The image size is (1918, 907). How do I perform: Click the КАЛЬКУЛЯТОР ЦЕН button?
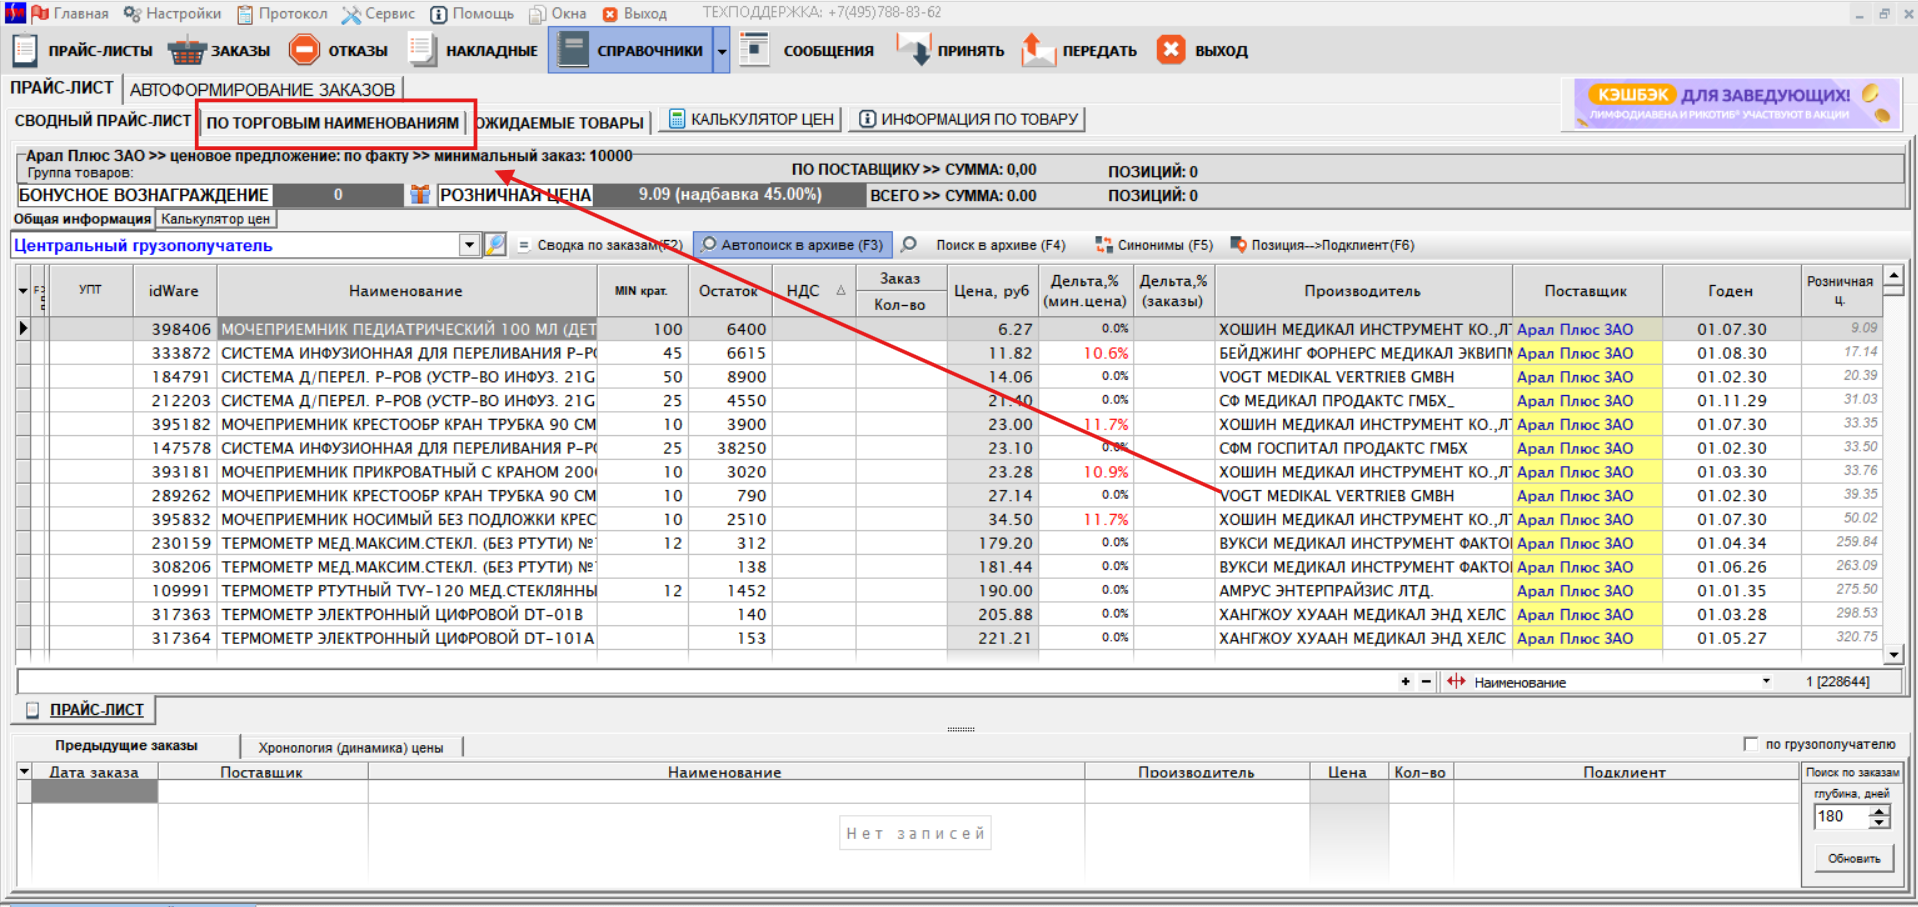[x=751, y=119]
